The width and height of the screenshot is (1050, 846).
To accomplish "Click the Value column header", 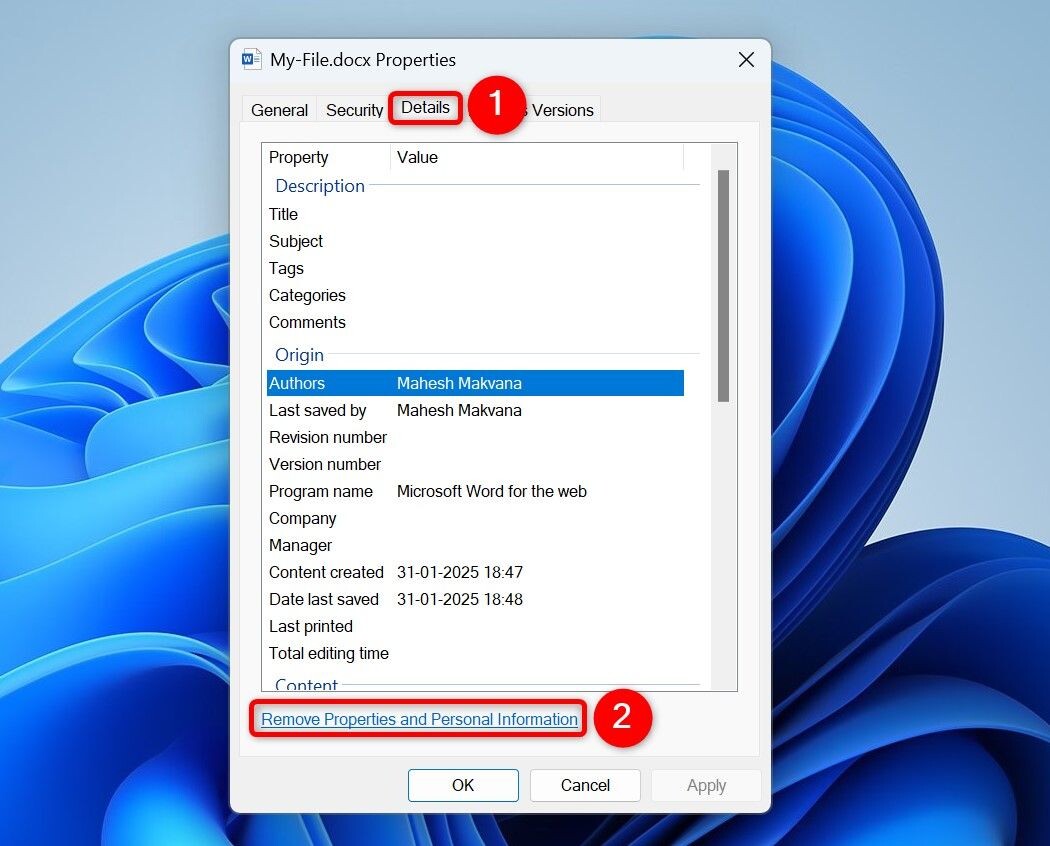I will tap(536, 157).
